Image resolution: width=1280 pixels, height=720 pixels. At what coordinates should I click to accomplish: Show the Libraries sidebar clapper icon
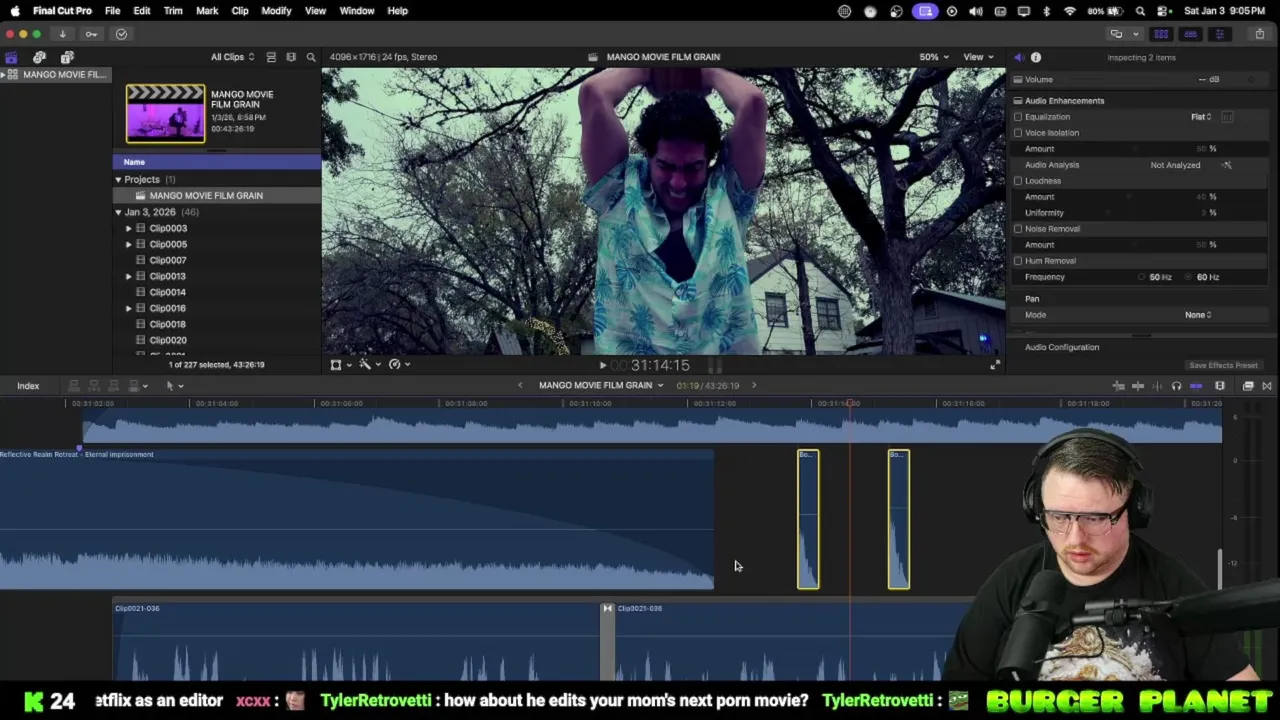[x=11, y=57]
